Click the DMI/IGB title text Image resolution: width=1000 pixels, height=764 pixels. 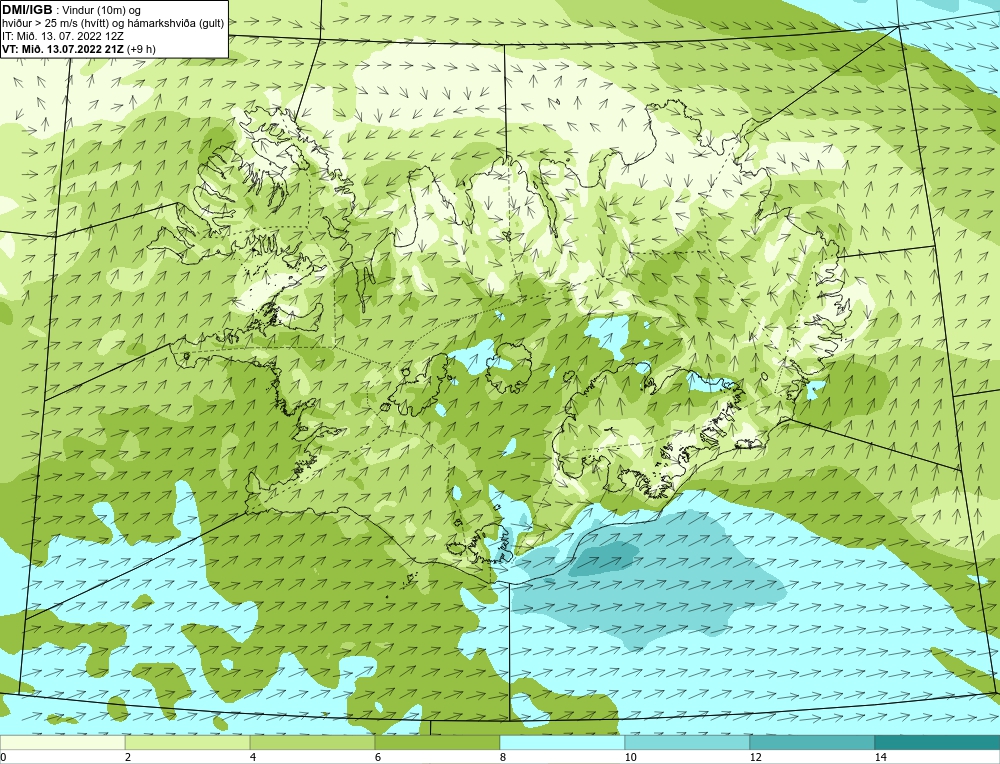tap(27, 10)
